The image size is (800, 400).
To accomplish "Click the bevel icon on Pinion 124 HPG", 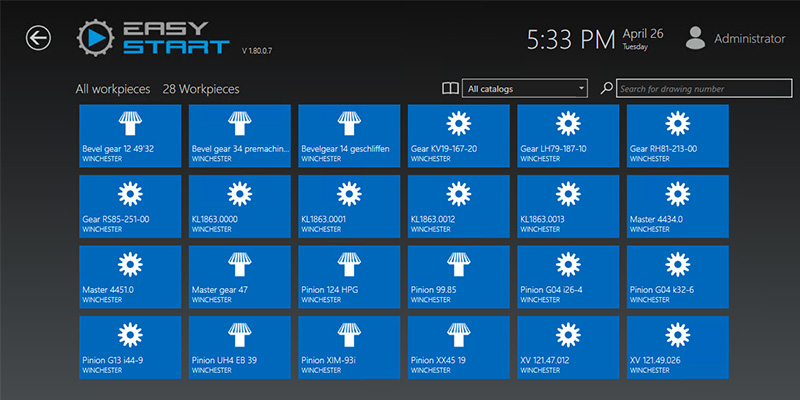I will [349, 265].
